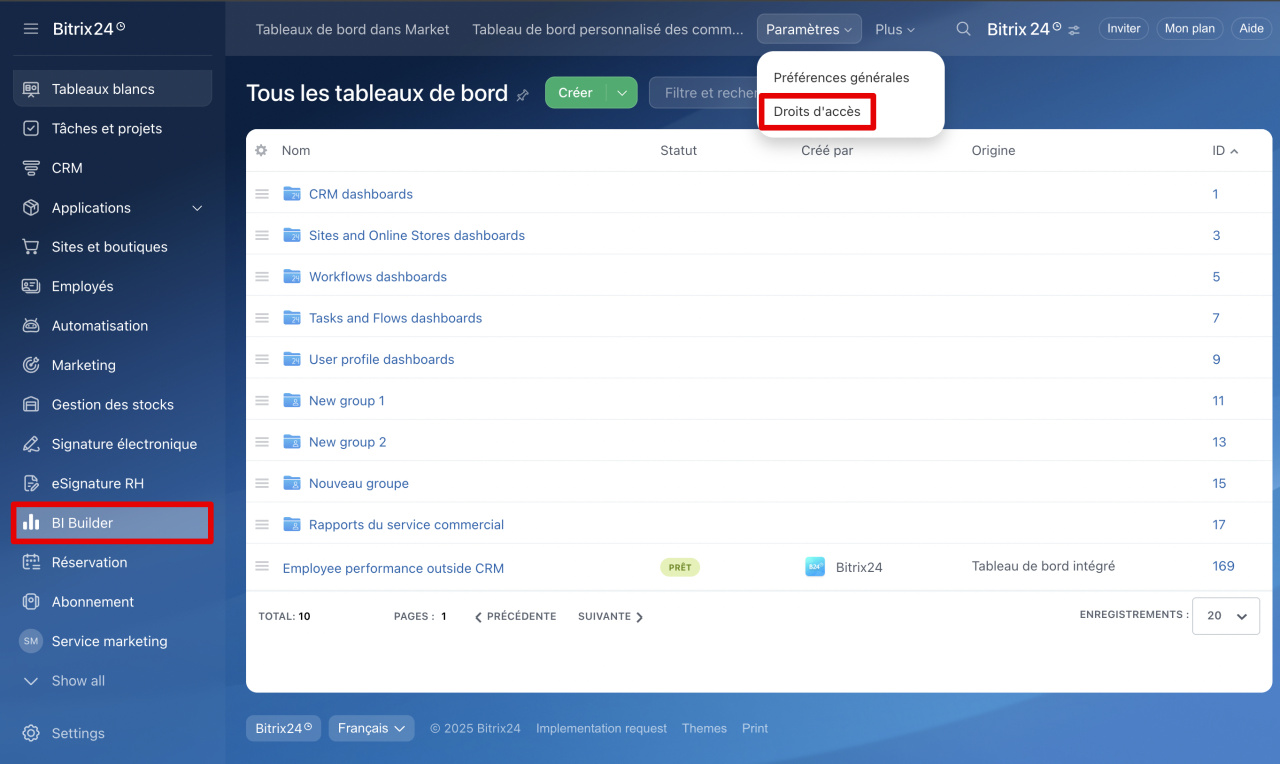Click the CRM dashboards folder icon
This screenshot has height=764, width=1280.
point(292,194)
